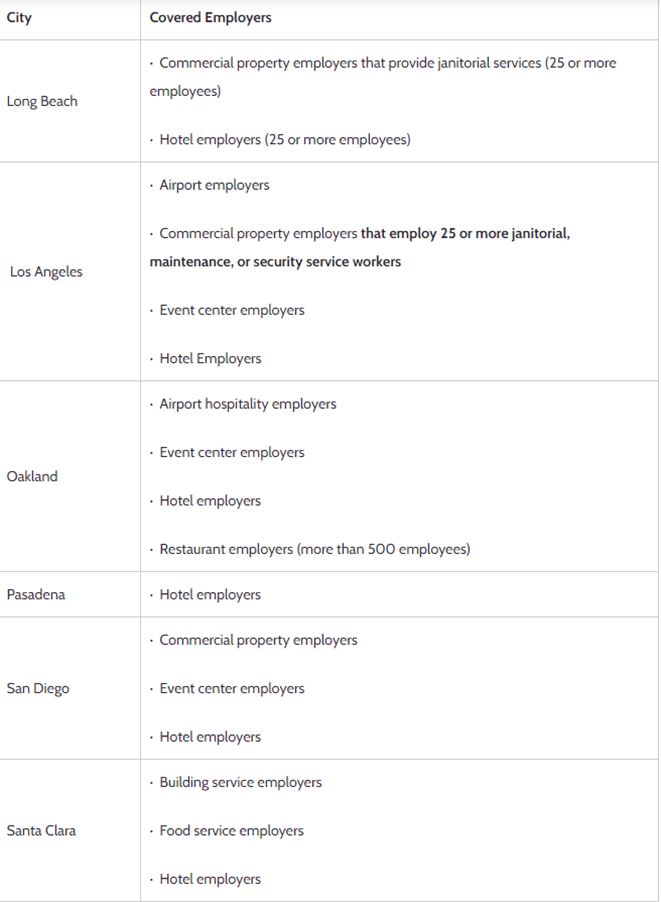Select the Pasadena city cell
Viewport: 661px width, 902px height.
click(36, 594)
